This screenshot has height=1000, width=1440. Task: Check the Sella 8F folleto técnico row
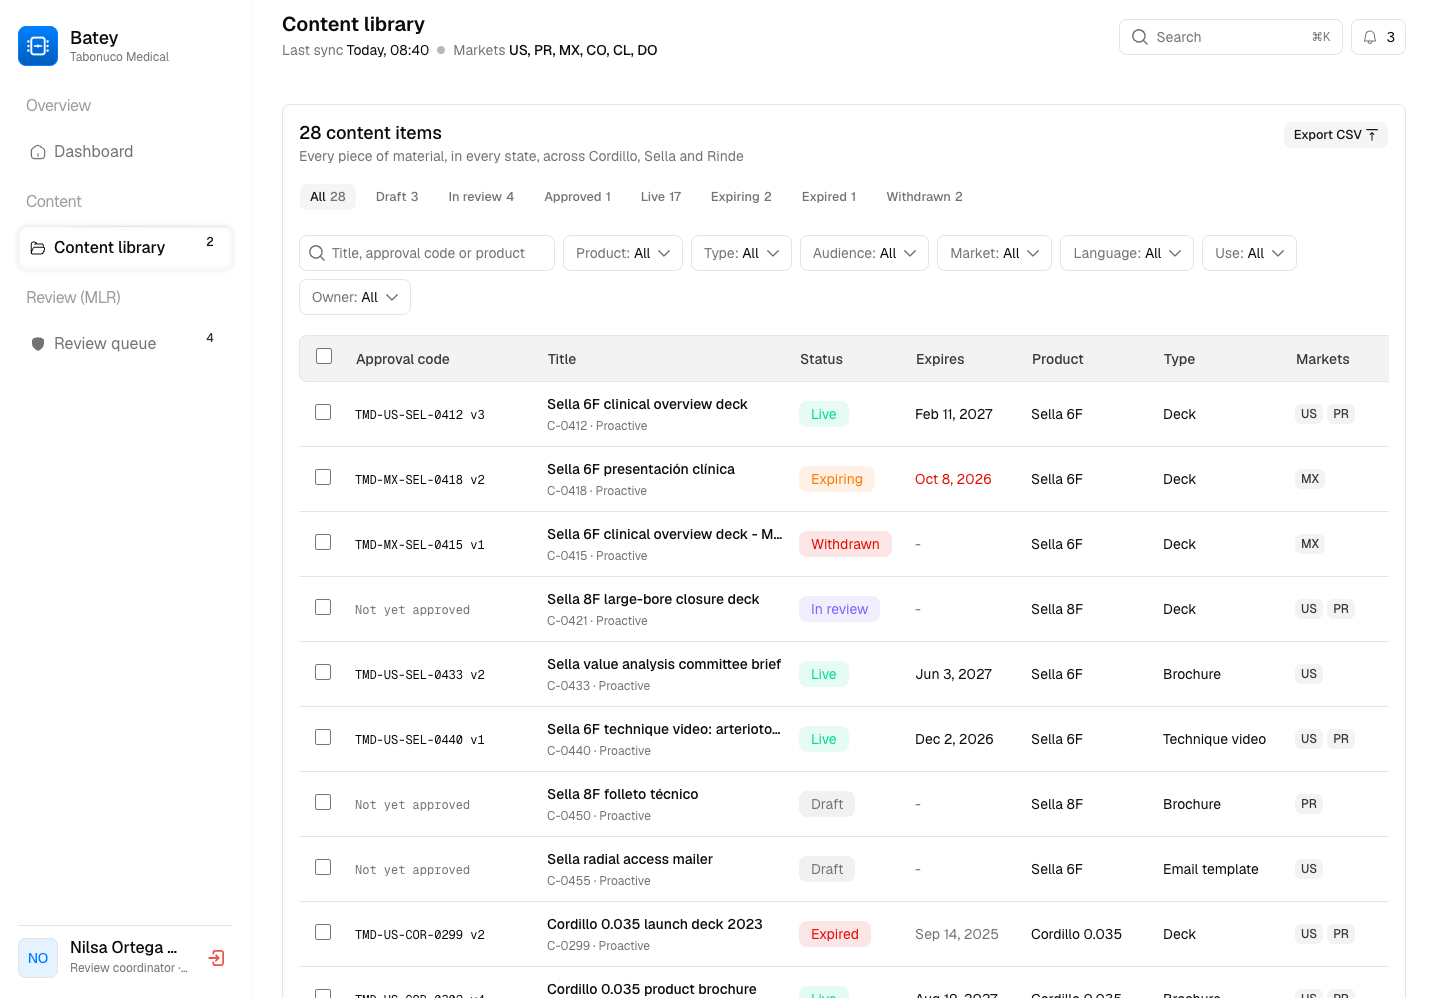323,802
